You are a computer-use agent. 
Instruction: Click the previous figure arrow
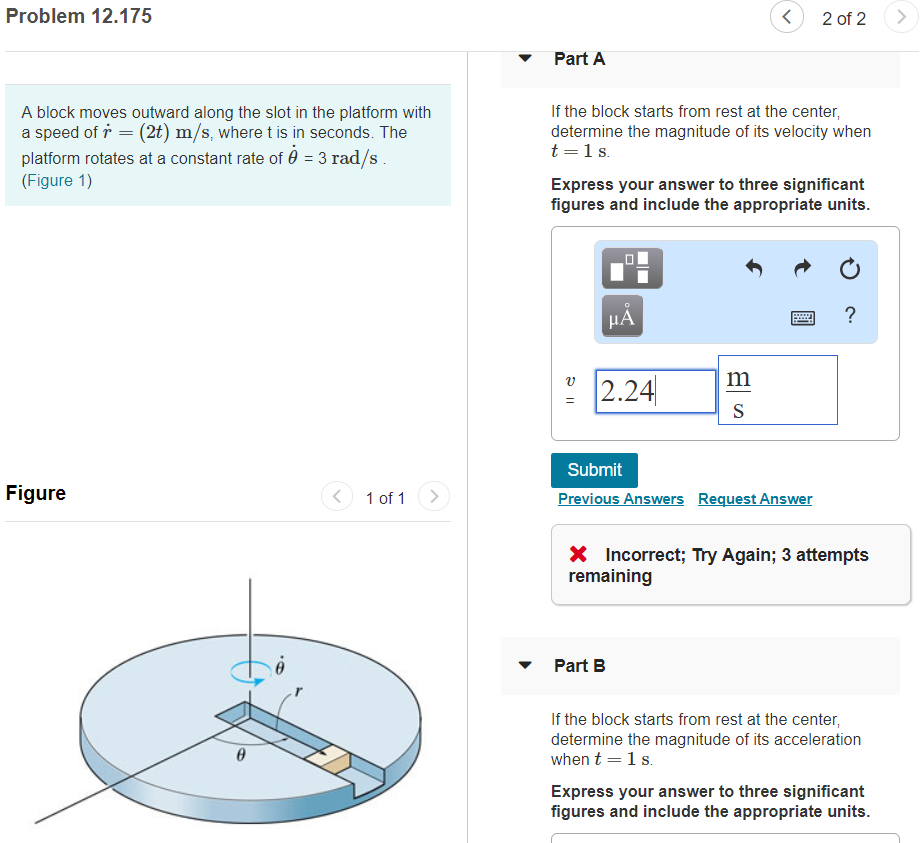336,496
